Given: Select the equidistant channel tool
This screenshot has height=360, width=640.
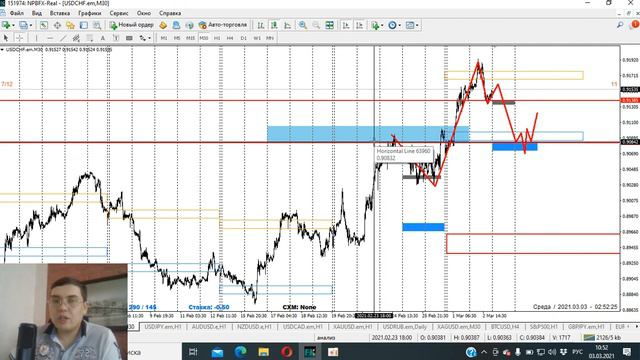Looking at the screenshot, I should pos(76,38).
